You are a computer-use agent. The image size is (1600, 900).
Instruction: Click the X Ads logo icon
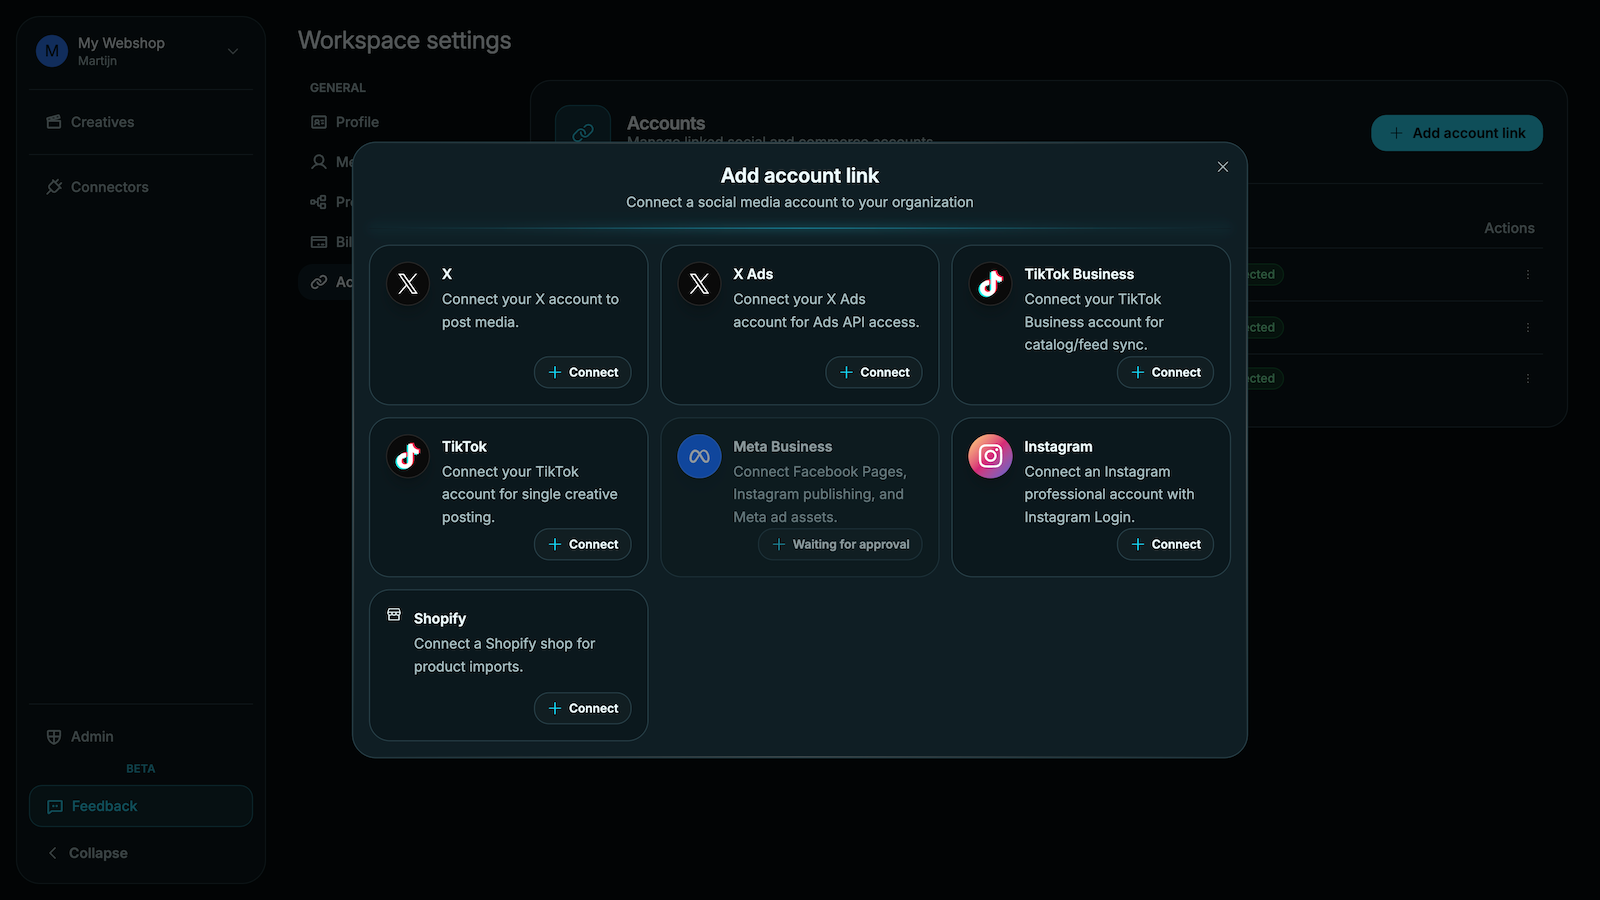(699, 284)
